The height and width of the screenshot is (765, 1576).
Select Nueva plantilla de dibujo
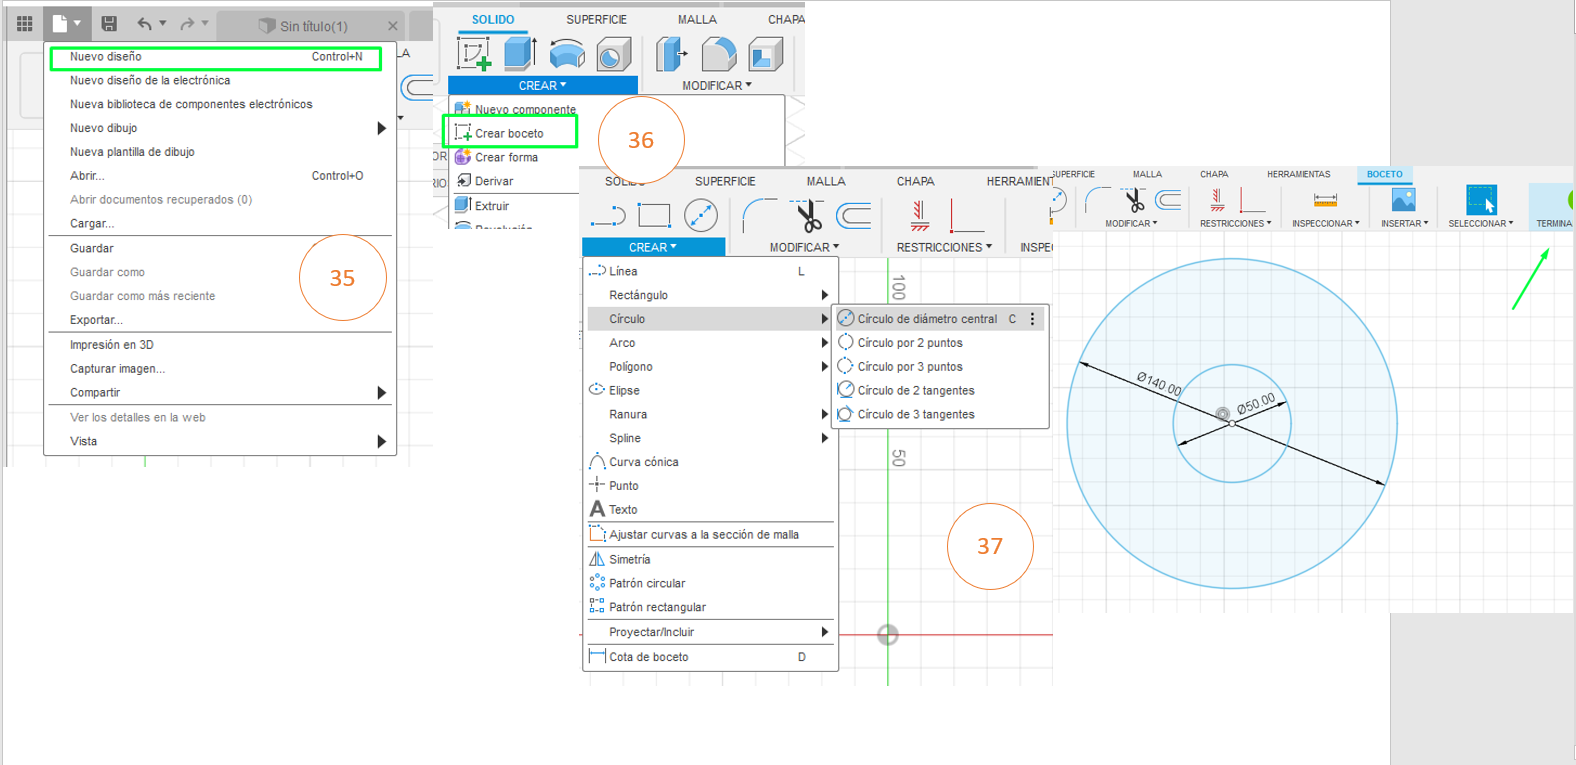click(132, 152)
